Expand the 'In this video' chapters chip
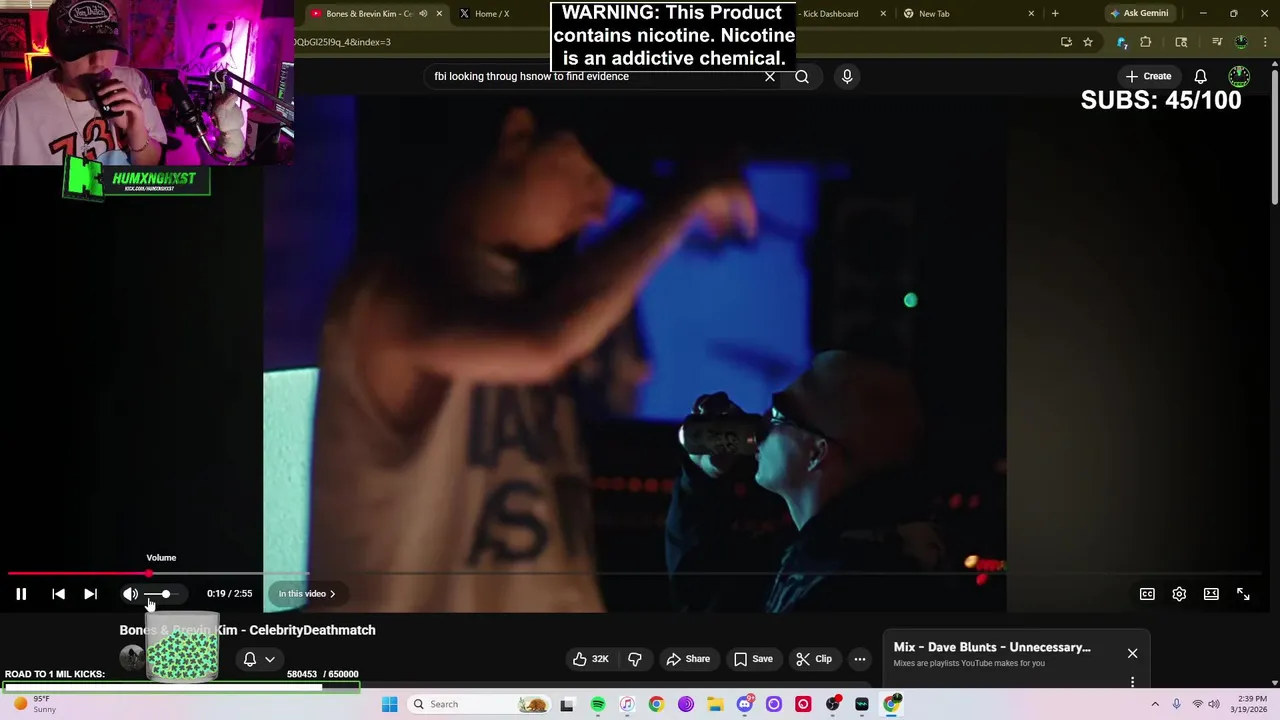The height and width of the screenshot is (720, 1280). click(x=307, y=594)
